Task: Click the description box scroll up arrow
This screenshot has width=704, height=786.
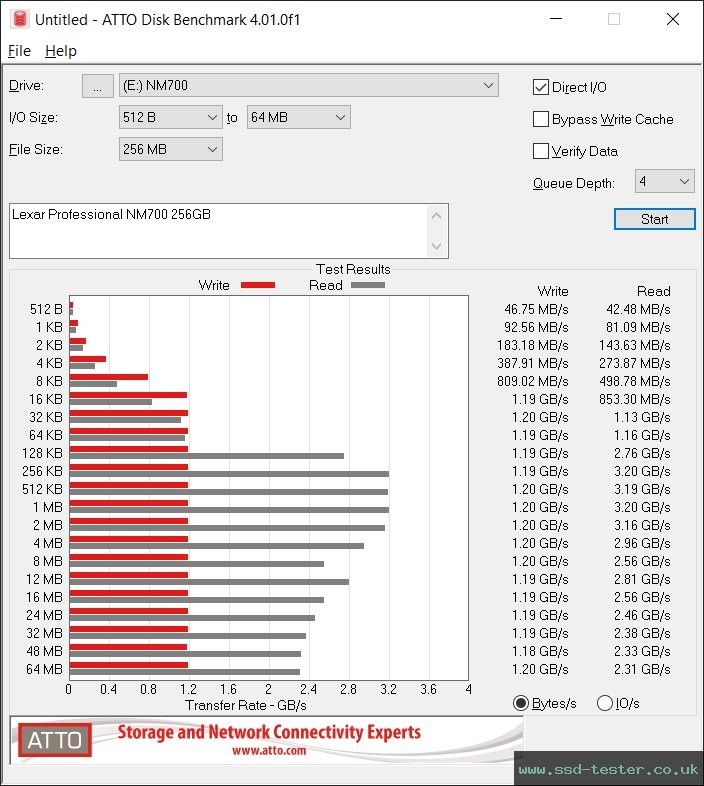Action: click(x=436, y=216)
